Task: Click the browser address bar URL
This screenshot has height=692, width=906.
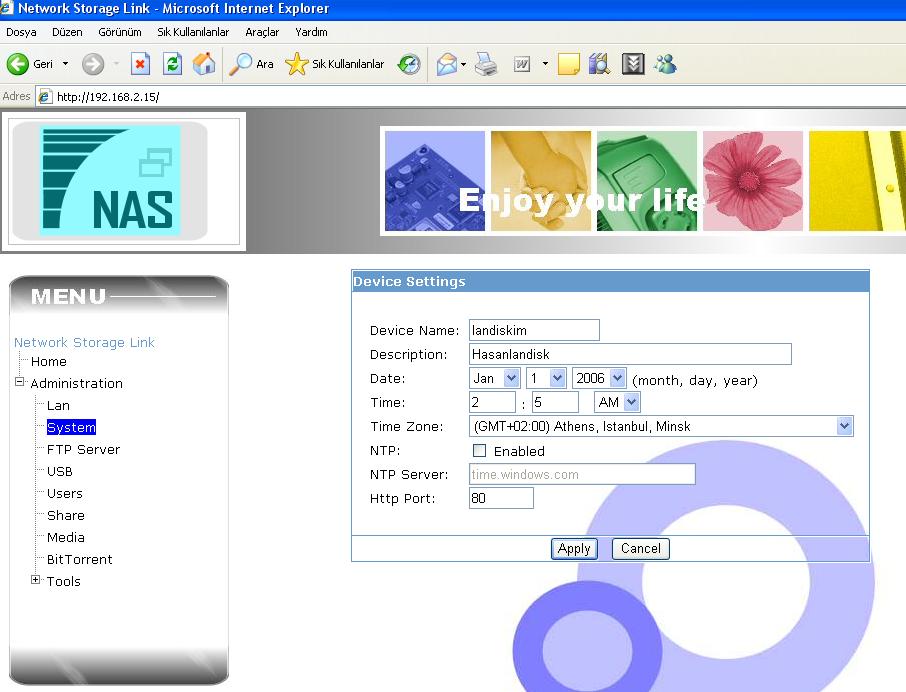Action: [108, 97]
